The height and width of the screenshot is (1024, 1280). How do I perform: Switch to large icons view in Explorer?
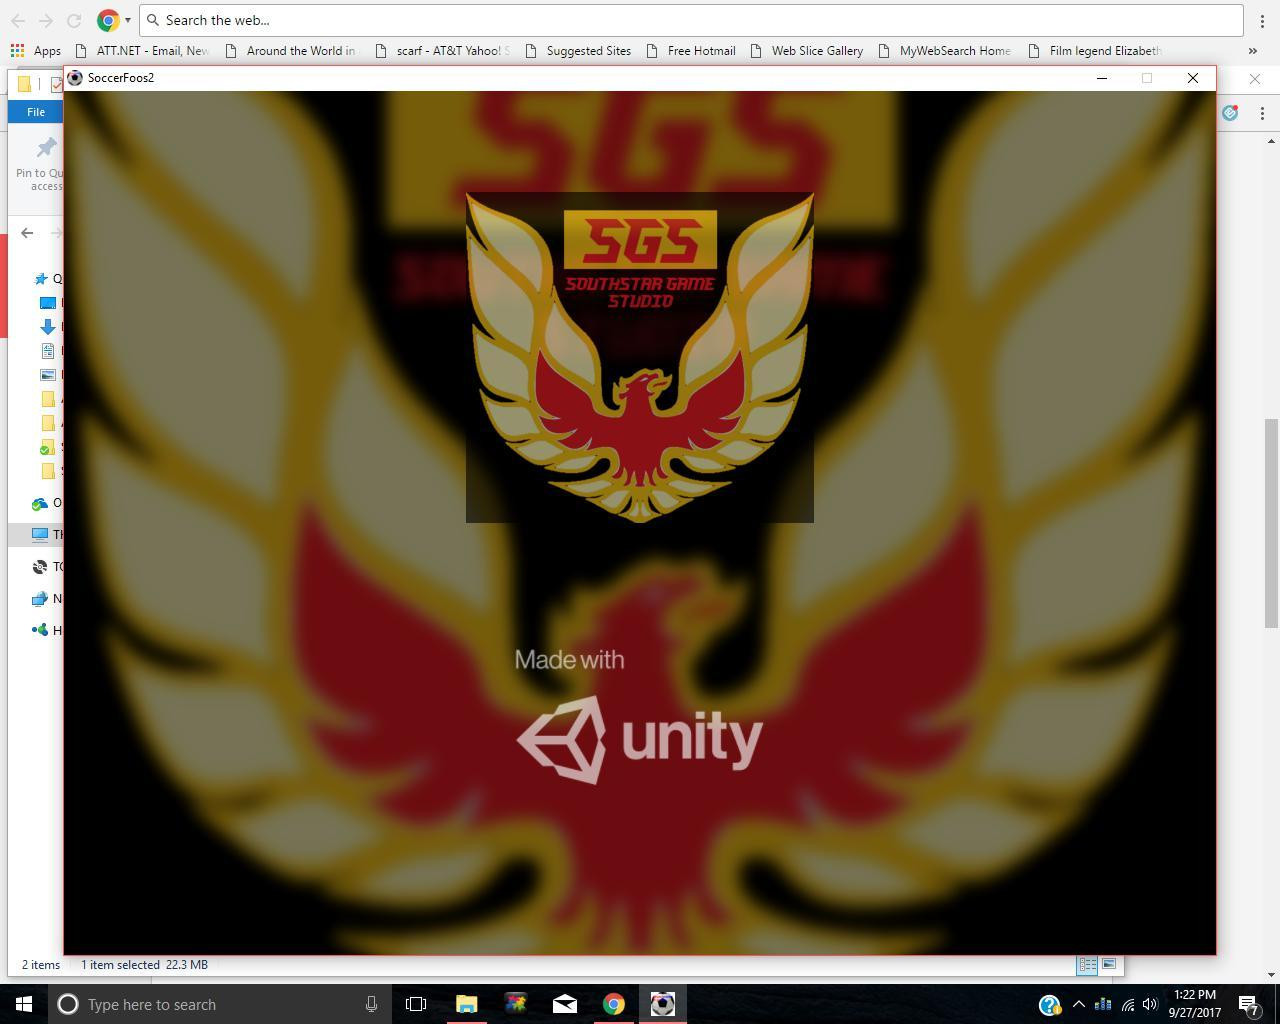tap(1109, 965)
